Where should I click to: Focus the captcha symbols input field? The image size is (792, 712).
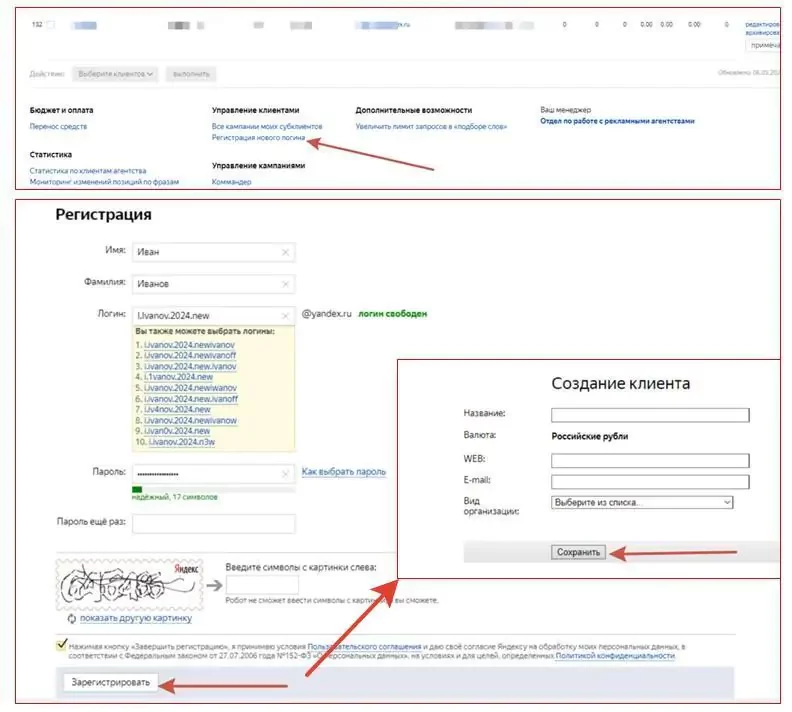click(262, 585)
